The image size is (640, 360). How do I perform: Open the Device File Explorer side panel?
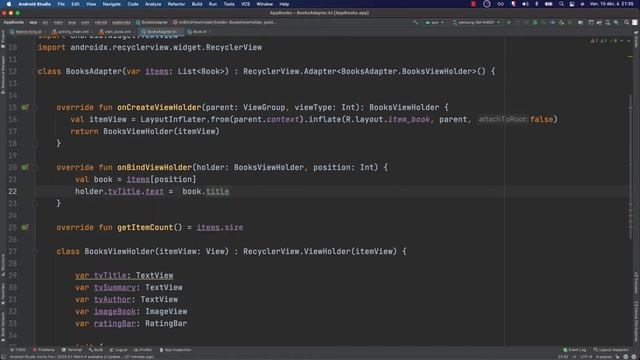[636, 320]
